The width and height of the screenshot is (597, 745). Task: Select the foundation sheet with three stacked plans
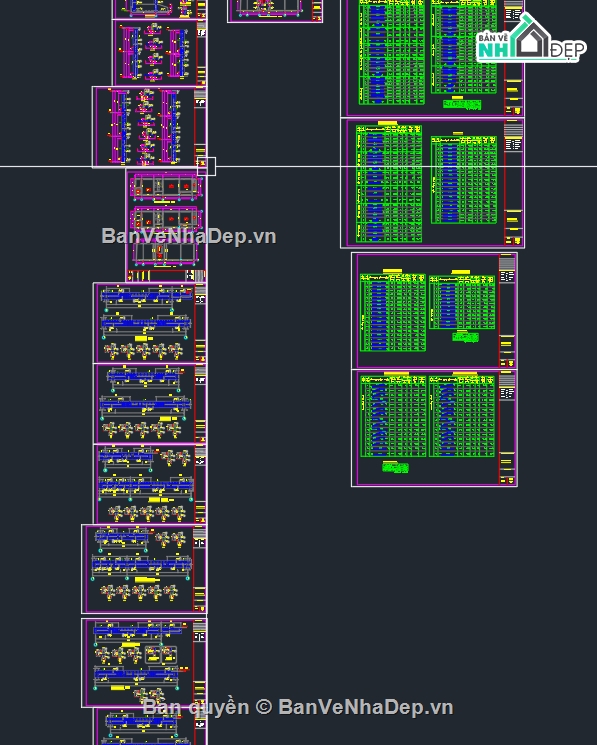(166, 226)
